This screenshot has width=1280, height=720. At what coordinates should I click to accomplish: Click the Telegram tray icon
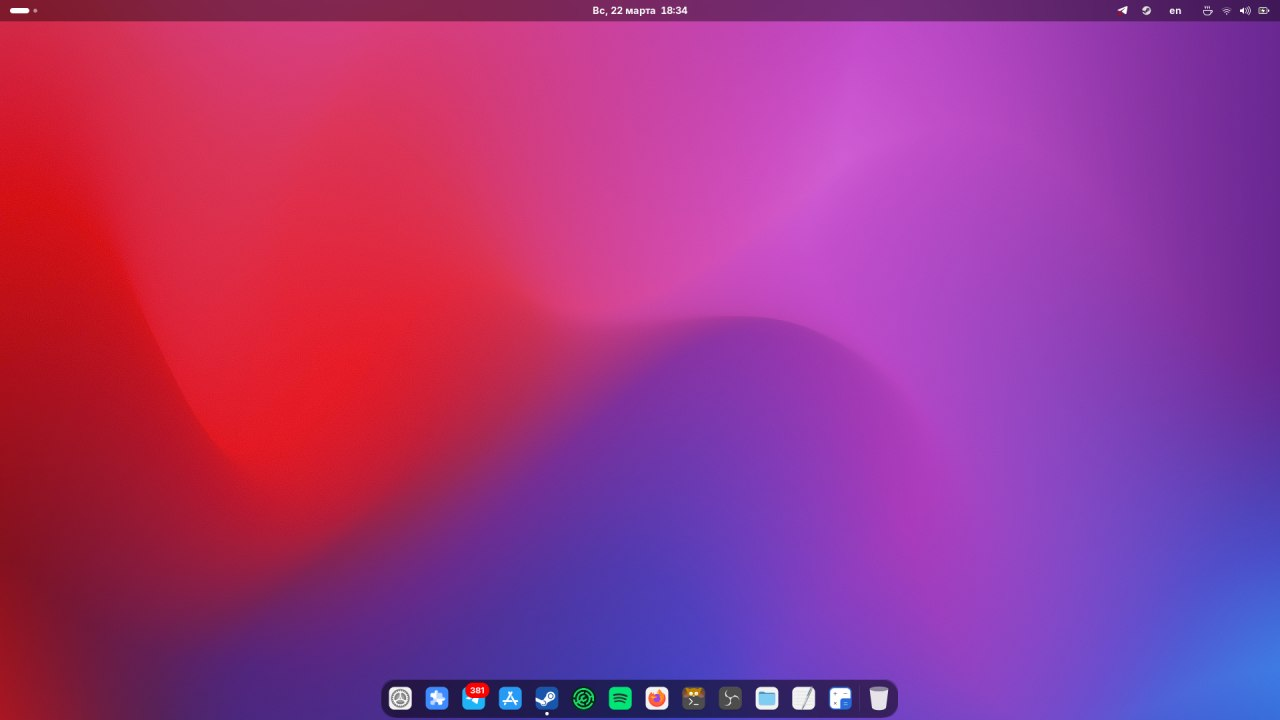coord(1122,10)
